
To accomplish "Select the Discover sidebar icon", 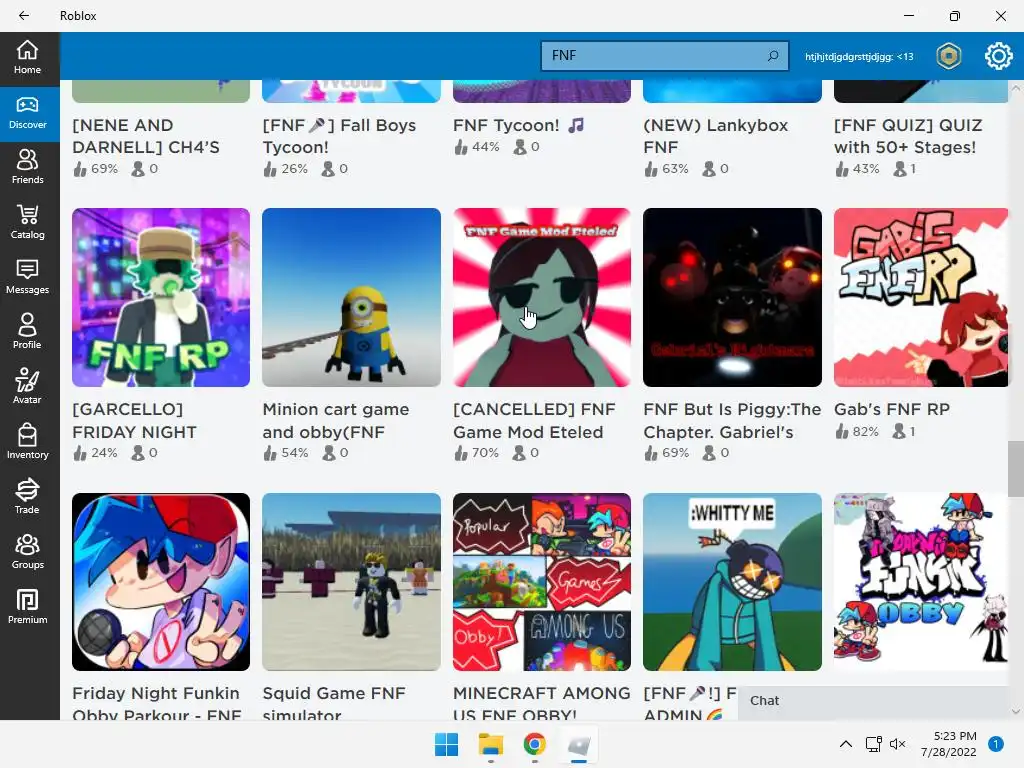I will 27,113.
